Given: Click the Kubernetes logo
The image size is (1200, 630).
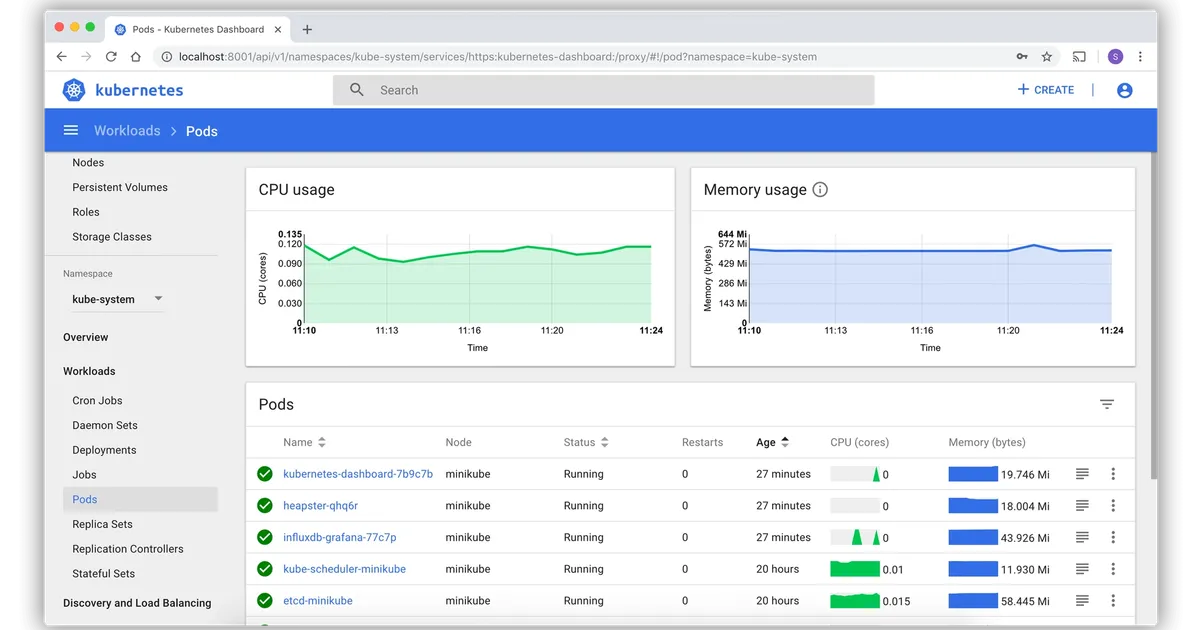Looking at the screenshot, I should (73, 89).
